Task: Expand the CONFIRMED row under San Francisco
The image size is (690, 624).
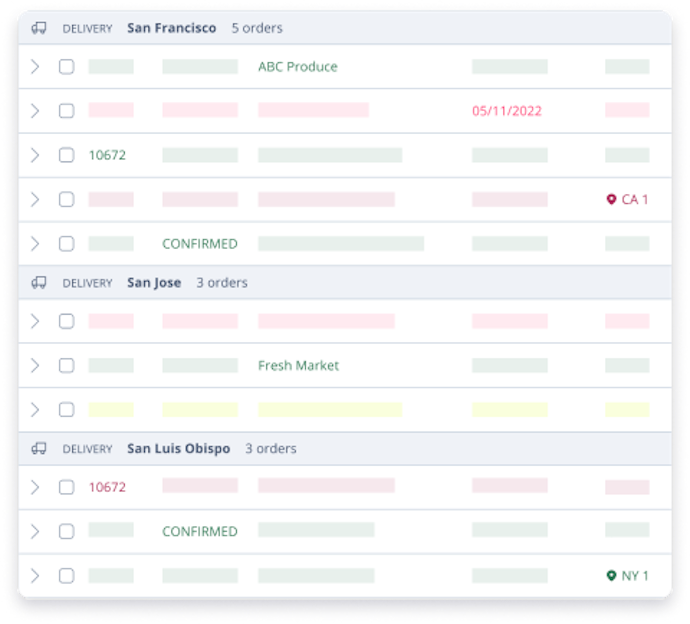Action: pyautogui.click(x=35, y=243)
